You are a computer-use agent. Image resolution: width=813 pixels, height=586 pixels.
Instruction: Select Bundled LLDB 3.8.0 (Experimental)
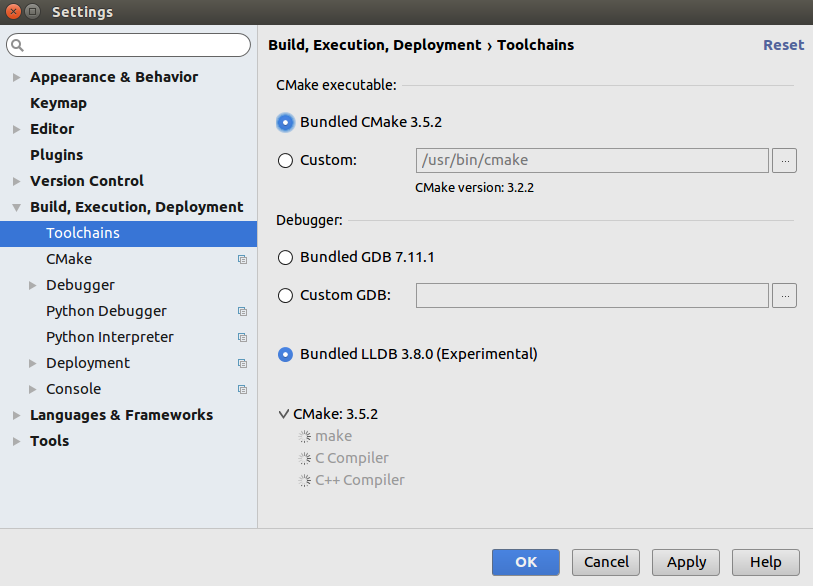pyautogui.click(x=285, y=354)
